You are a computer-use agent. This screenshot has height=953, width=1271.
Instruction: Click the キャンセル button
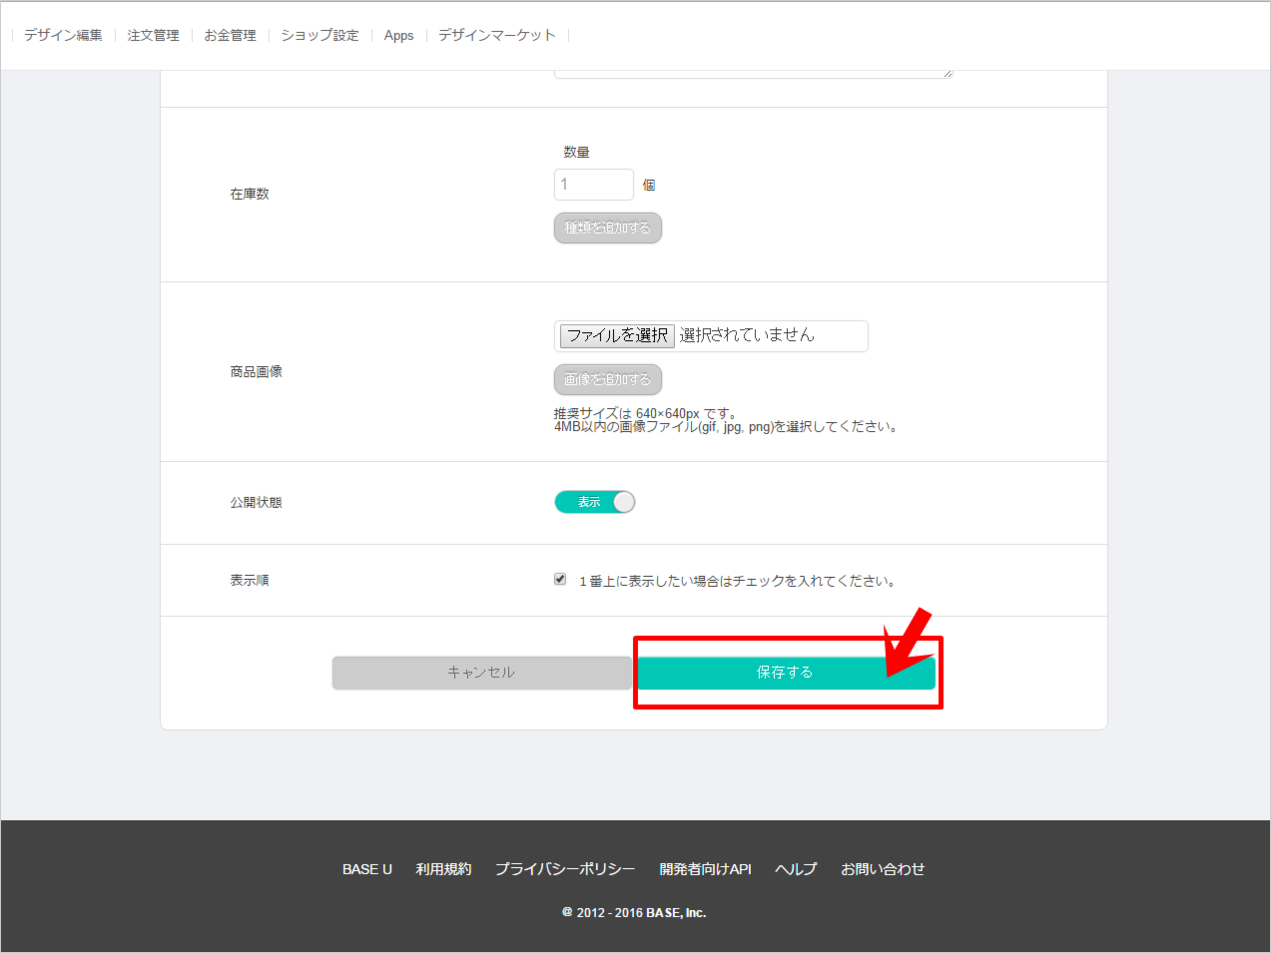point(481,673)
